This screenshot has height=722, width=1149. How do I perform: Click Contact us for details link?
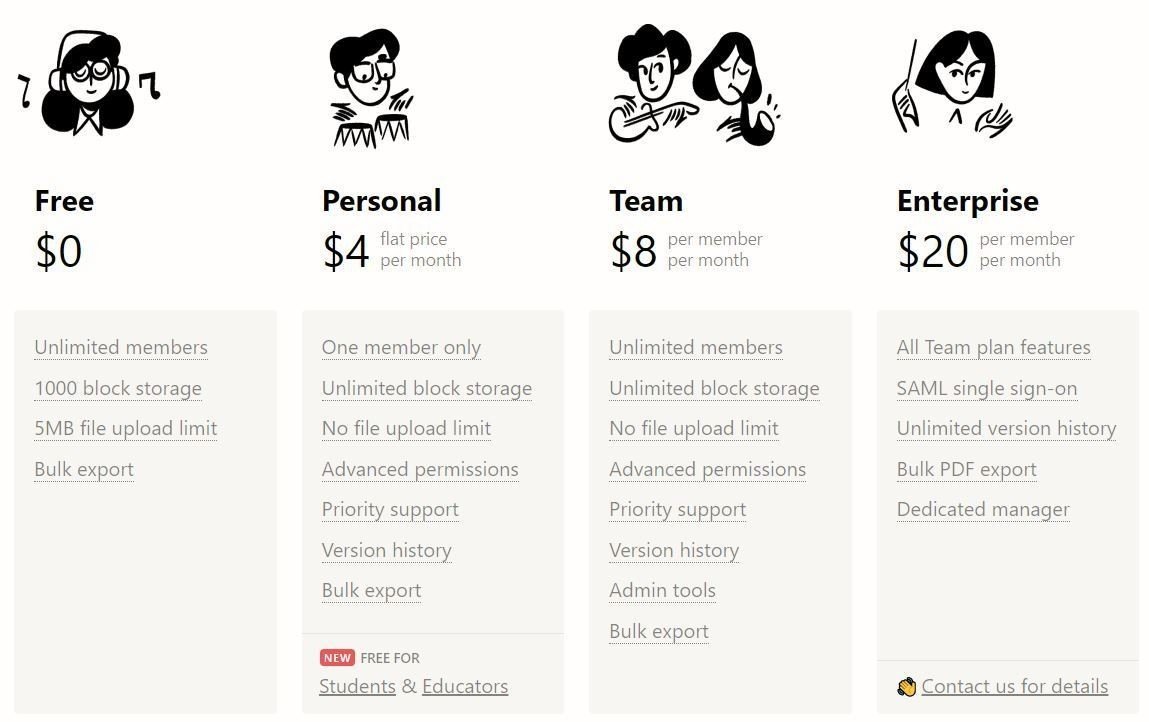pos(1014,687)
